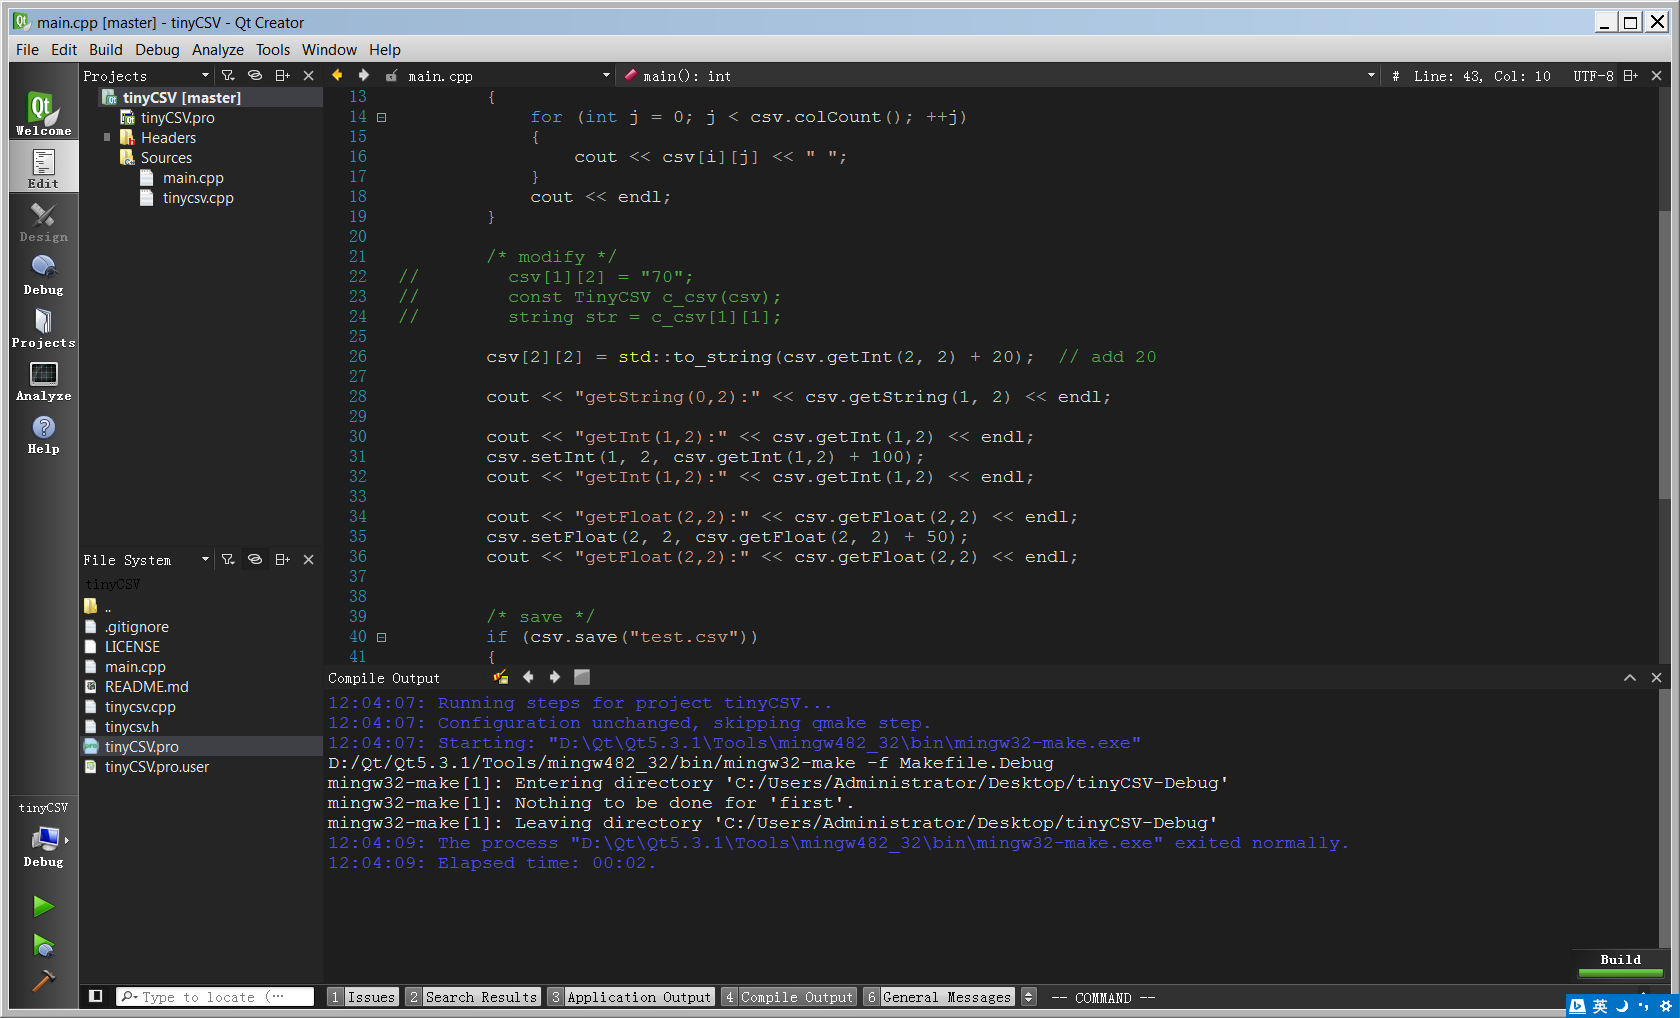Open the Tools menu
This screenshot has width=1680, height=1018.
[x=272, y=49]
